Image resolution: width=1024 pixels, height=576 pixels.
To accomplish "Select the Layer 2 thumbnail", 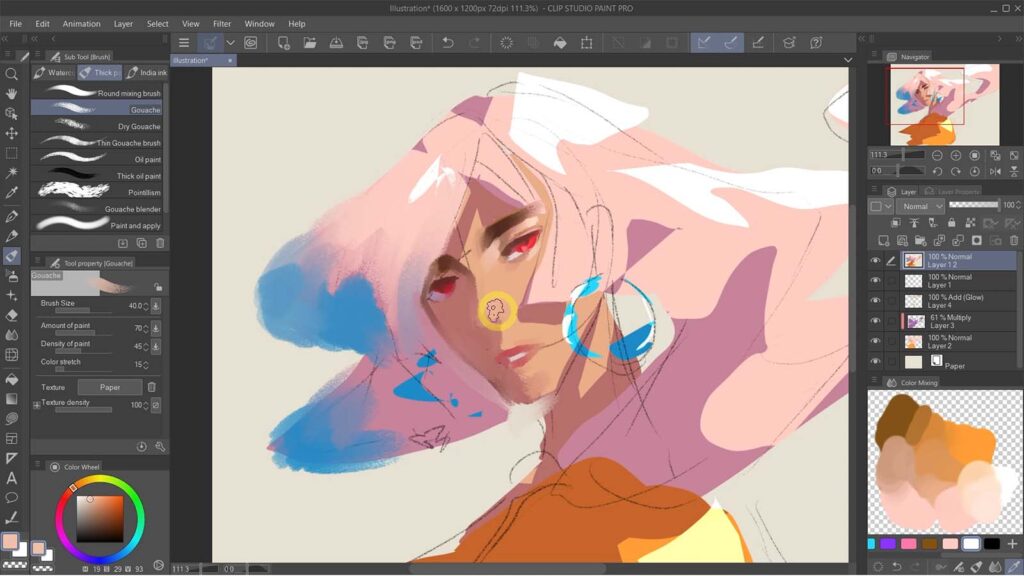I will point(913,341).
